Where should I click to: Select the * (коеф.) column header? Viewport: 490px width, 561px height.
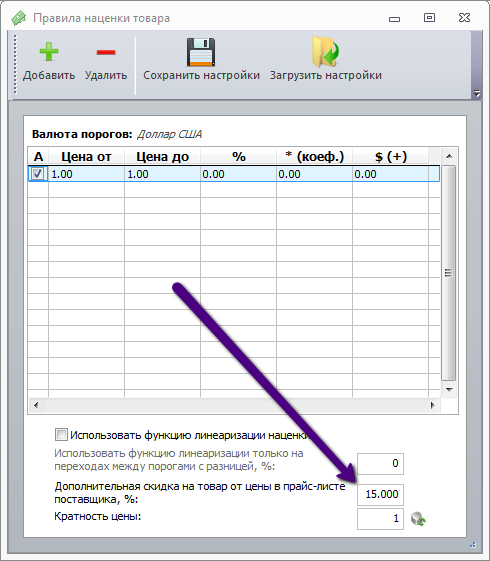[314, 157]
